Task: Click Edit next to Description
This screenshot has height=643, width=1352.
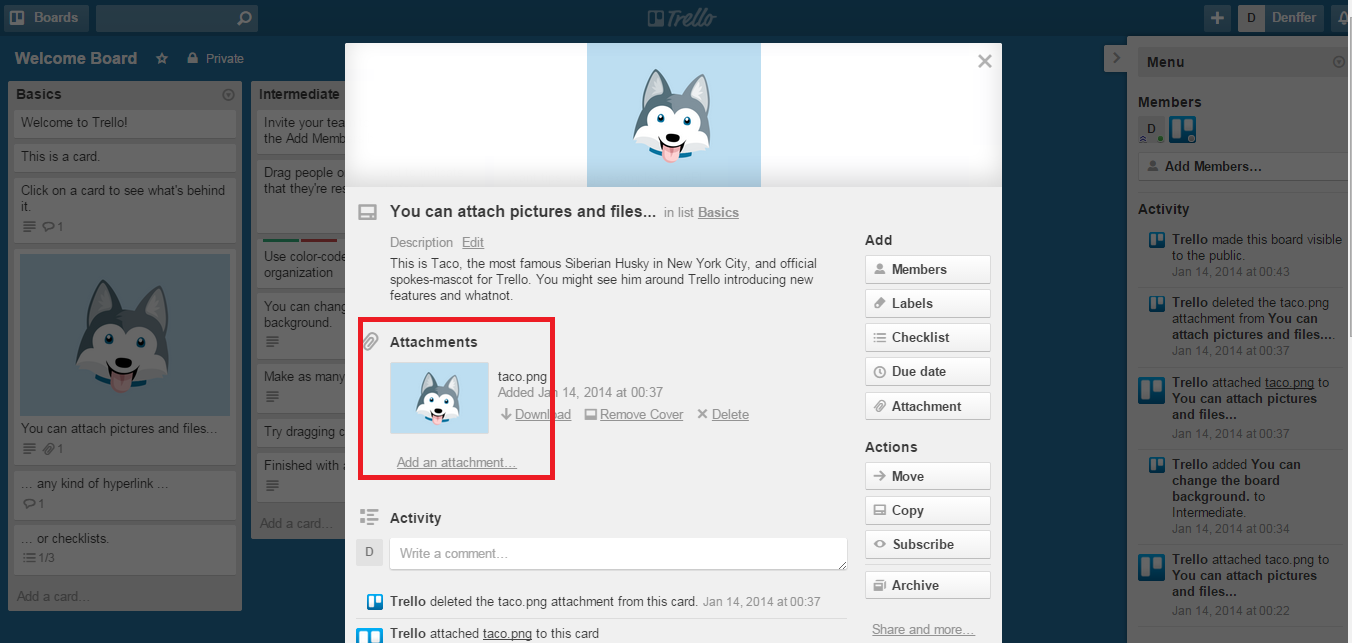Action: pos(473,242)
